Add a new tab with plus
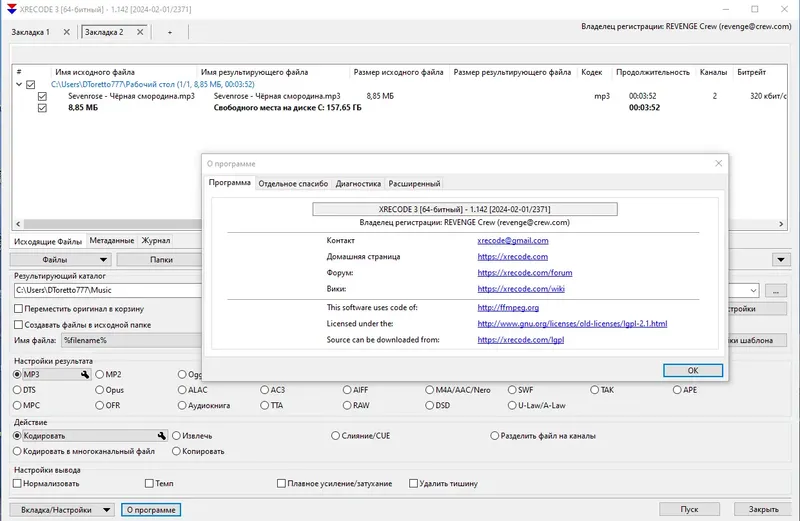Image resolution: width=800 pixels, height=521 pixels. [x=170, y=32]
